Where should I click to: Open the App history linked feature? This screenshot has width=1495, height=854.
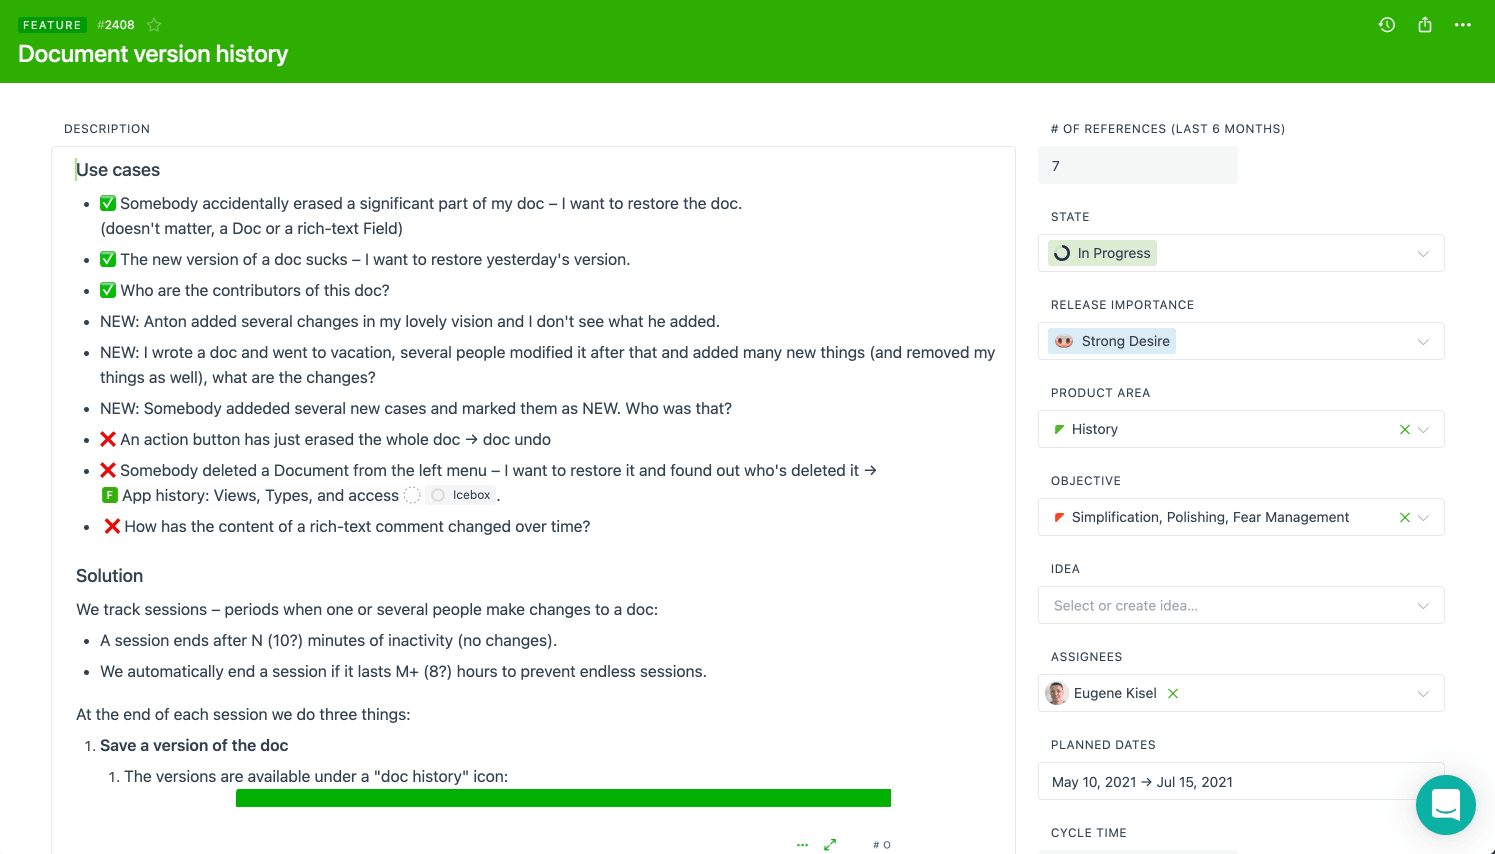pos(260,496)
